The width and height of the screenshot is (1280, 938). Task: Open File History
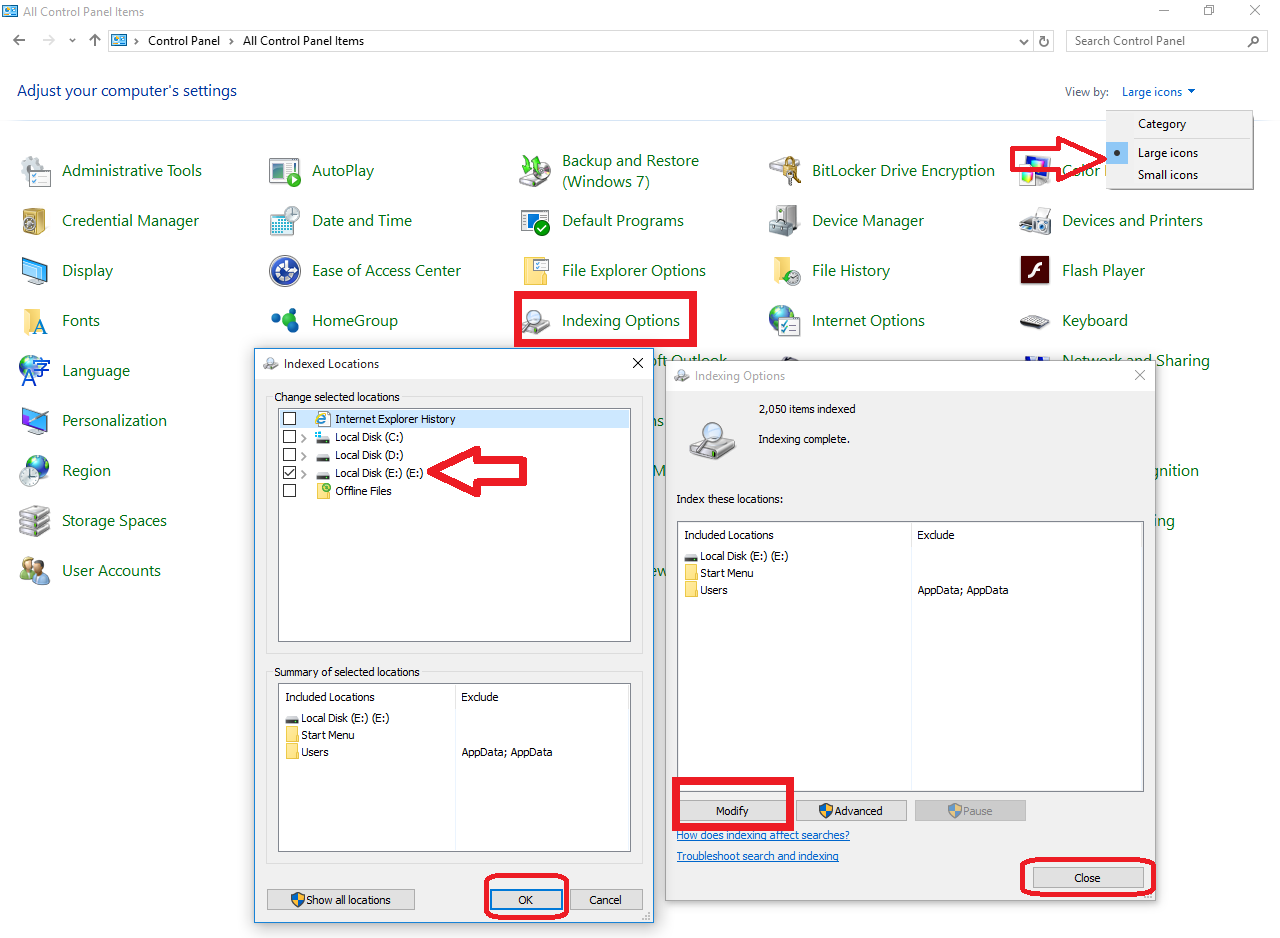point(851,270)
